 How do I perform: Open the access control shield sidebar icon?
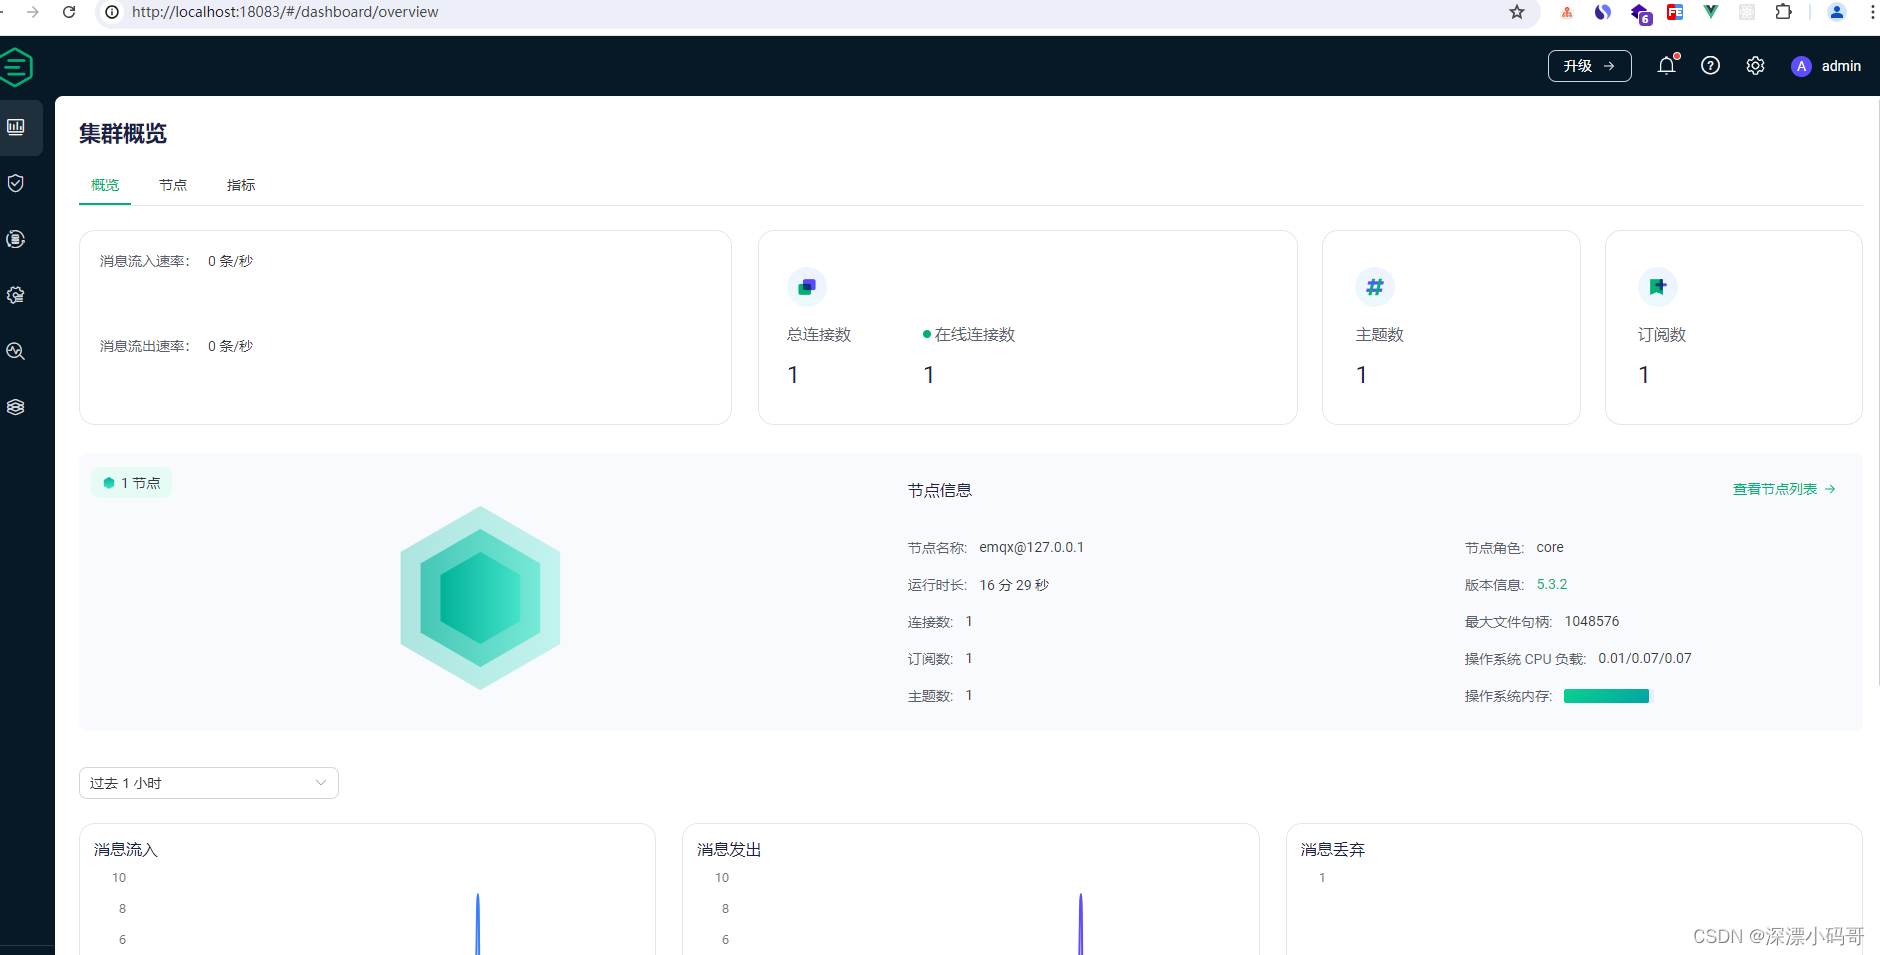point(16,183)
